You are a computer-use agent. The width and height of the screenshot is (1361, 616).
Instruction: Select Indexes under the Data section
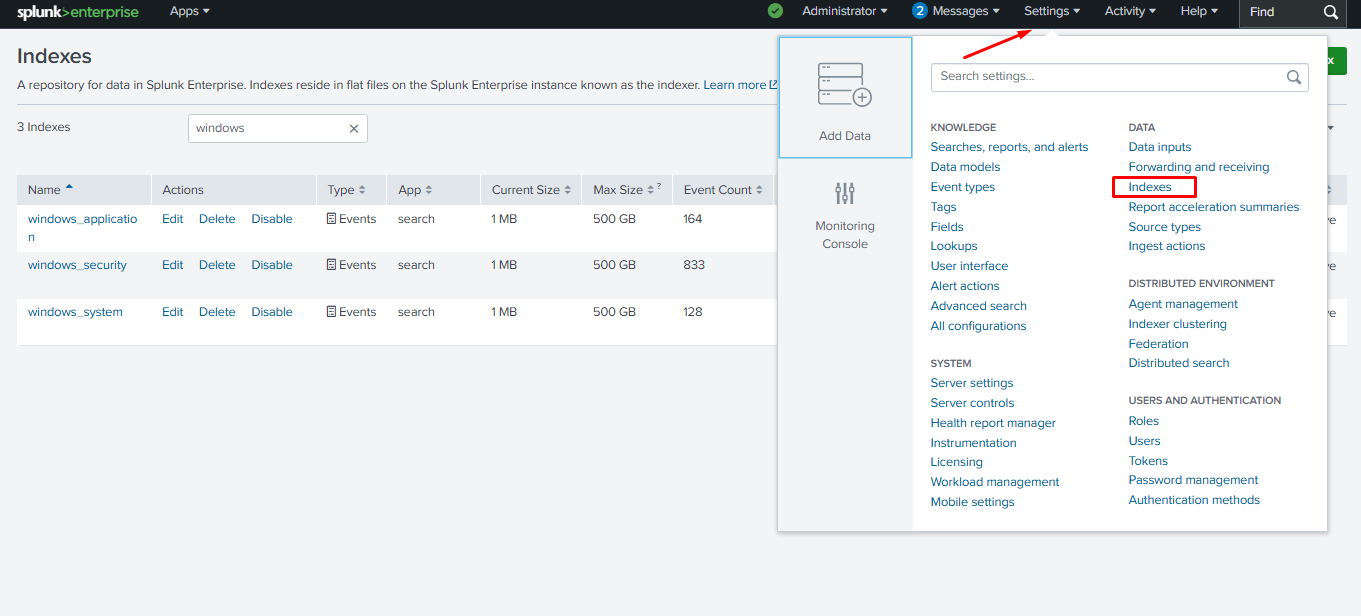tap(1153, 186)
